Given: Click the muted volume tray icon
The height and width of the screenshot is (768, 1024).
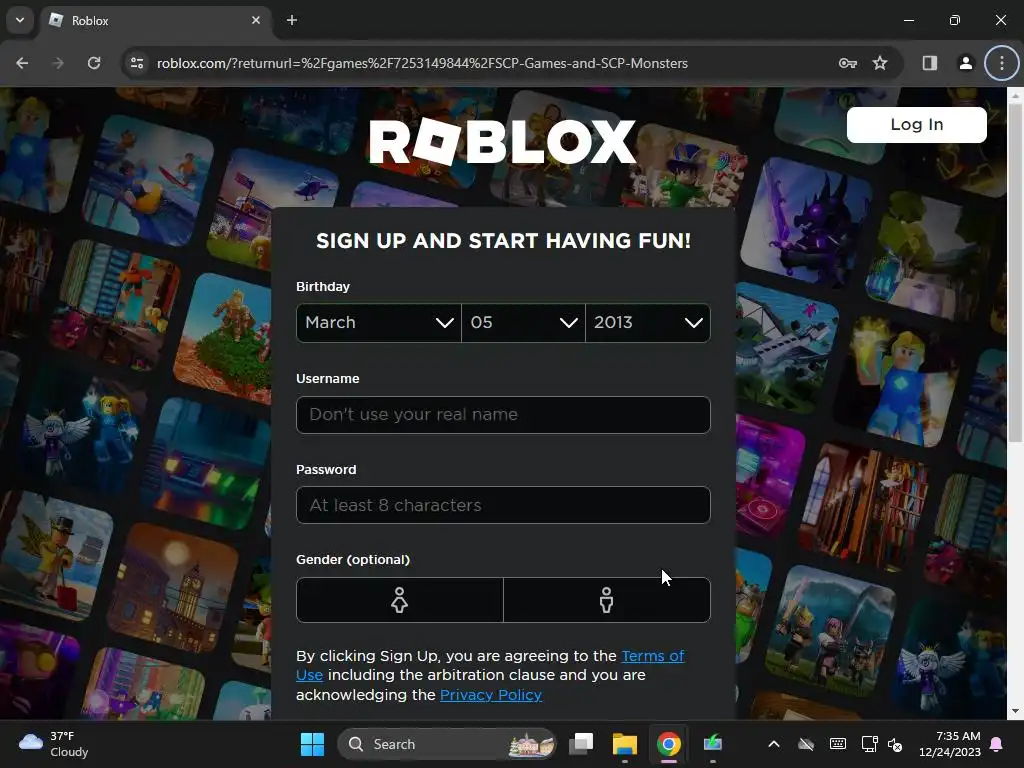Looking at the screenshot, I should 895,744.
